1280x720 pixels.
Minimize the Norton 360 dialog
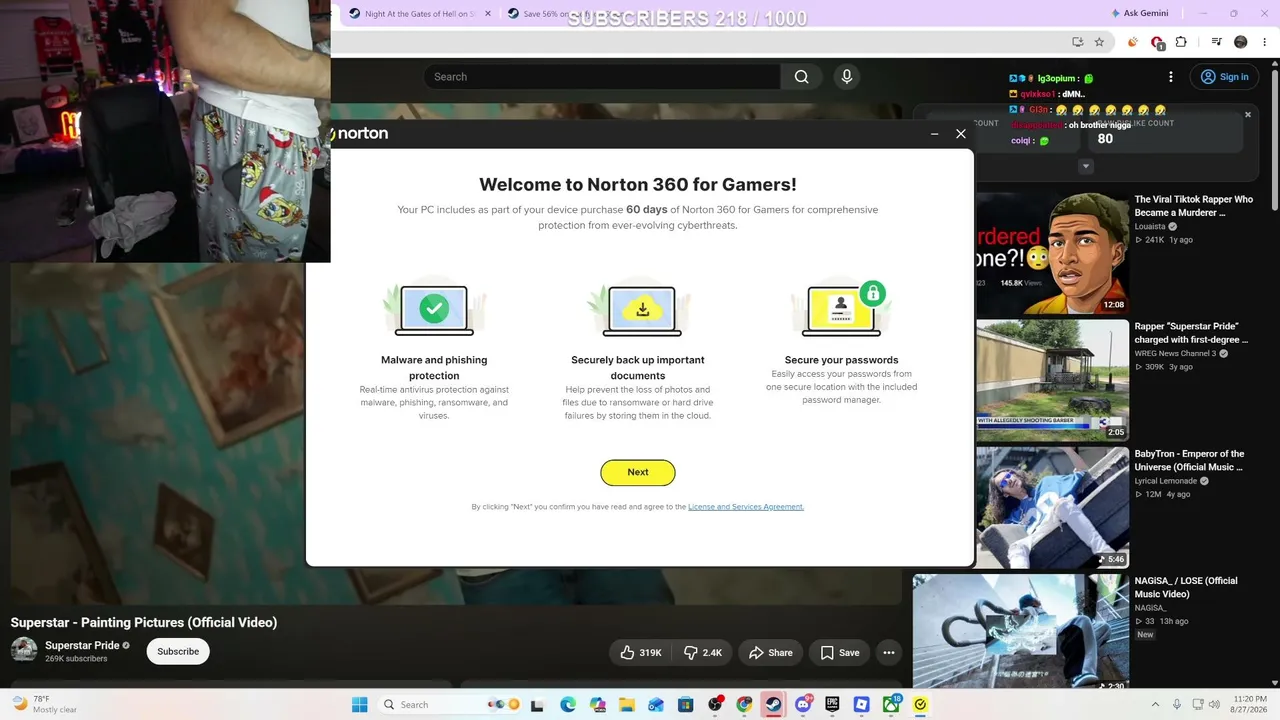[x=935, y=134]
